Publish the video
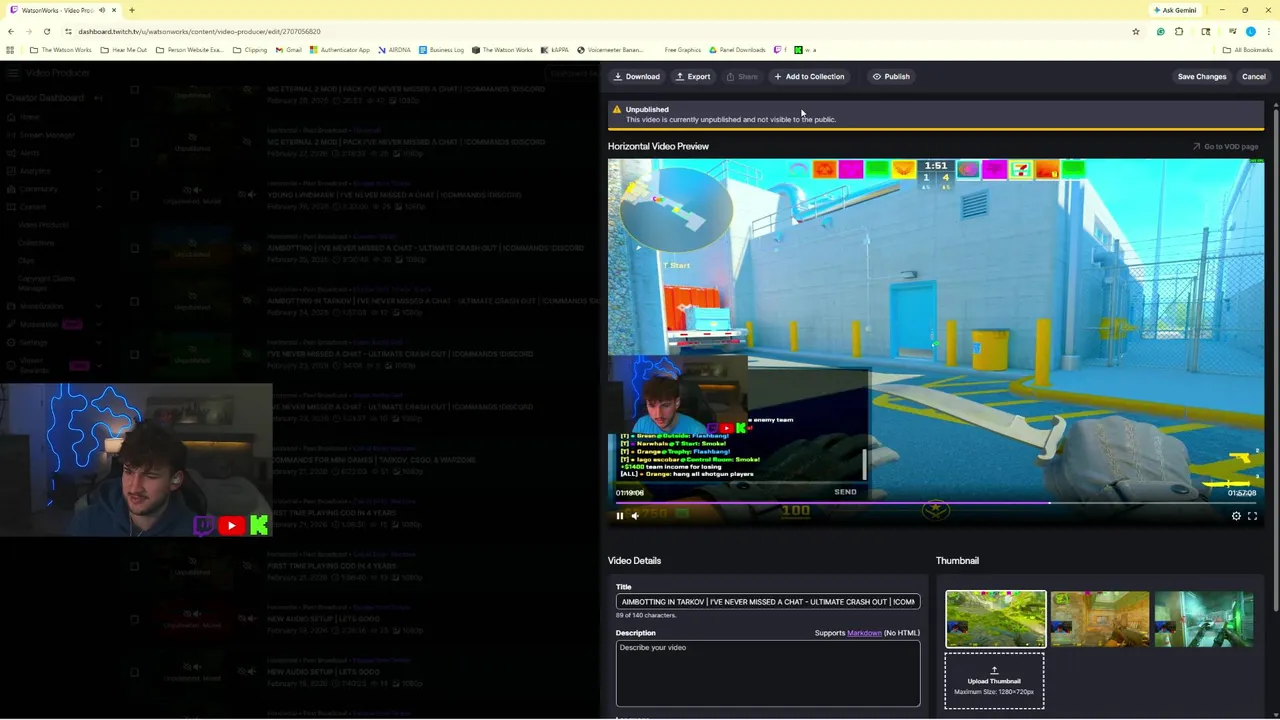The image size is (1280, 720). pos(891,76)
